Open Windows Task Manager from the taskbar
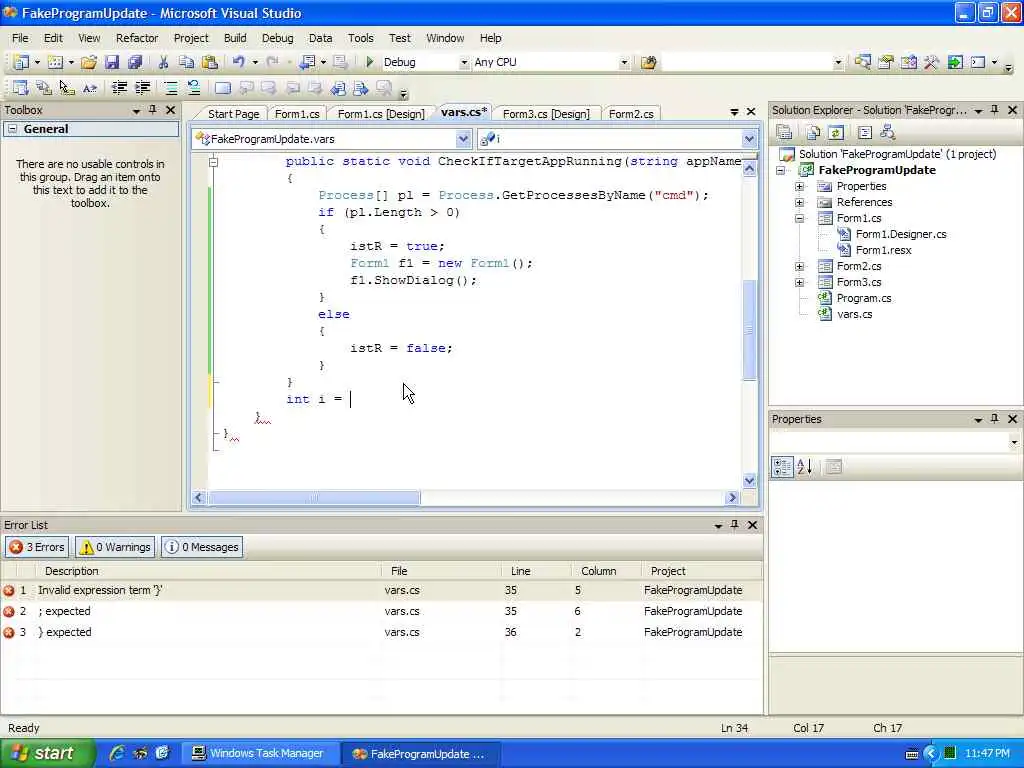Viewport: 1024px width, 768px height. pyautogui.click(x=259, y=753)
